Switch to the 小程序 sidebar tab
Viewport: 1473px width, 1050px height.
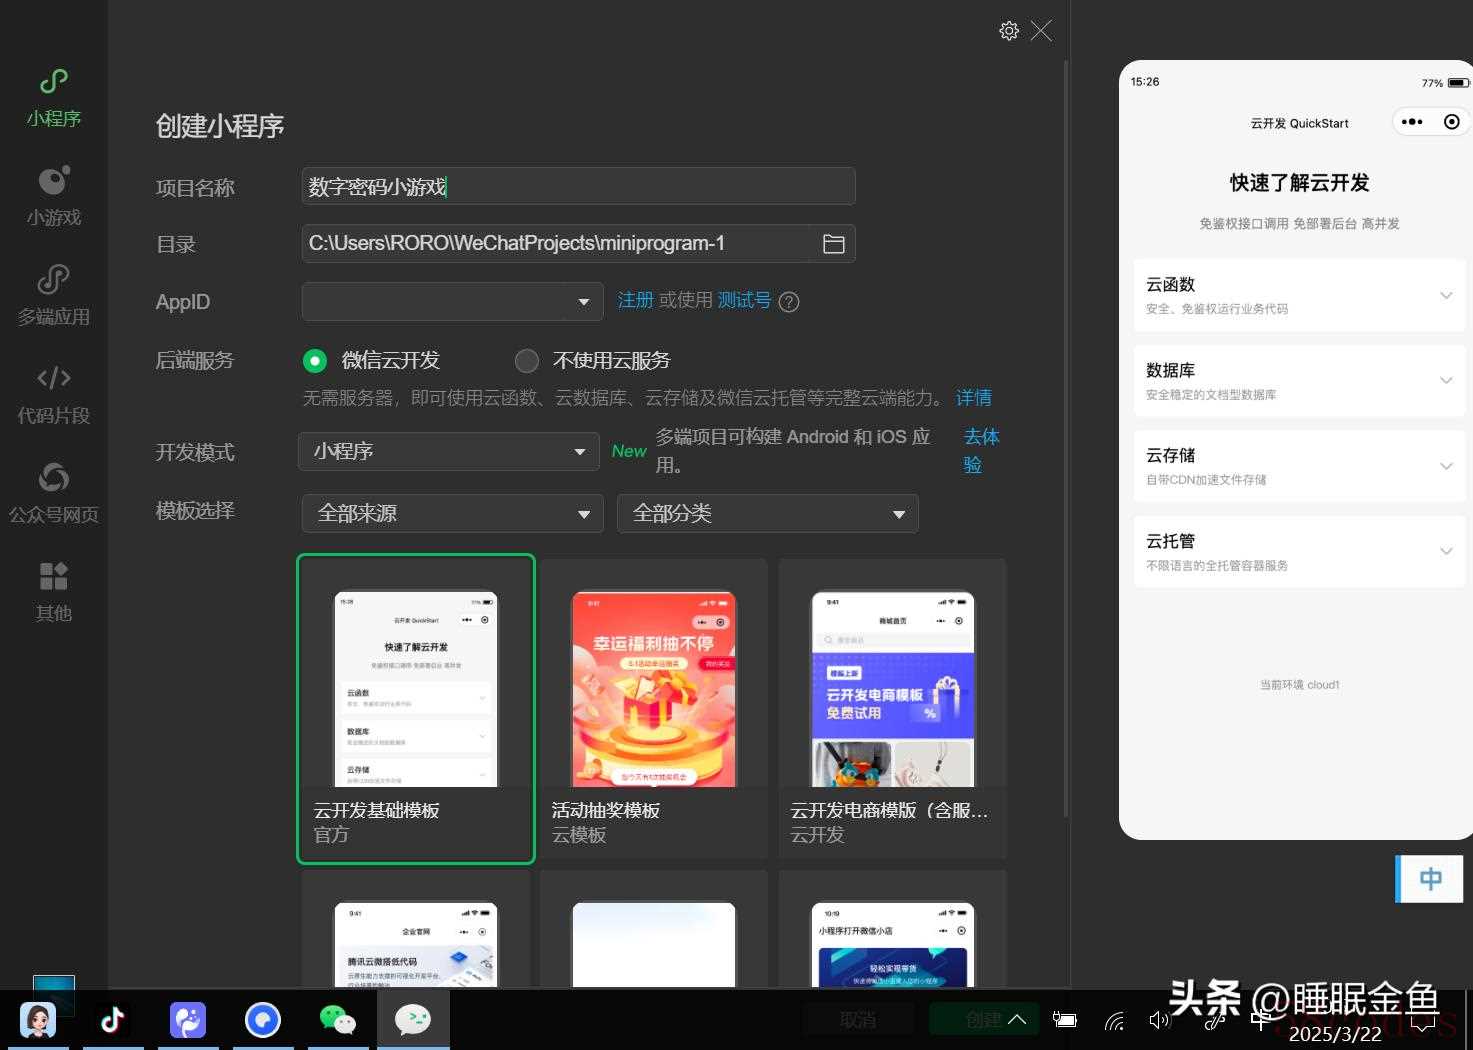click(x=54, y=98)
